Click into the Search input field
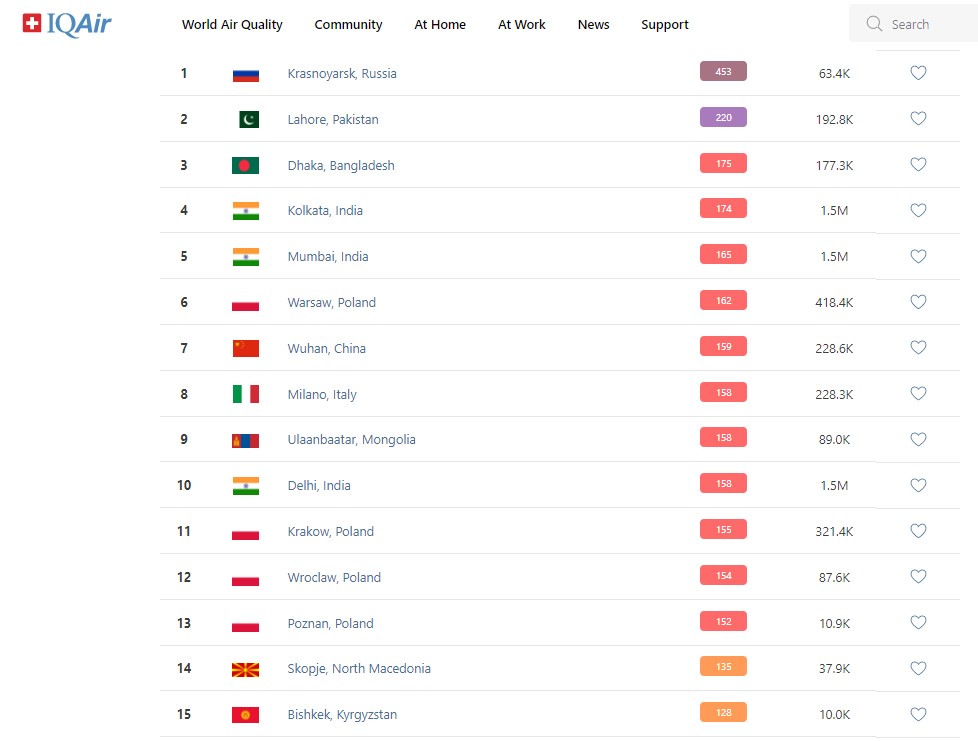The height and width of the screenshot is (741, 978). tap(925, 24)
